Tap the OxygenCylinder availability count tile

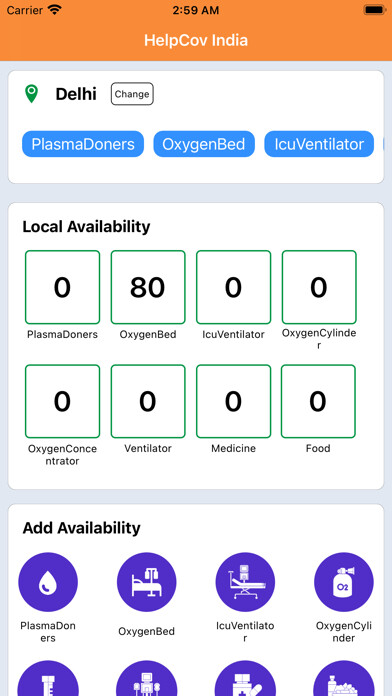click(319, 287)
